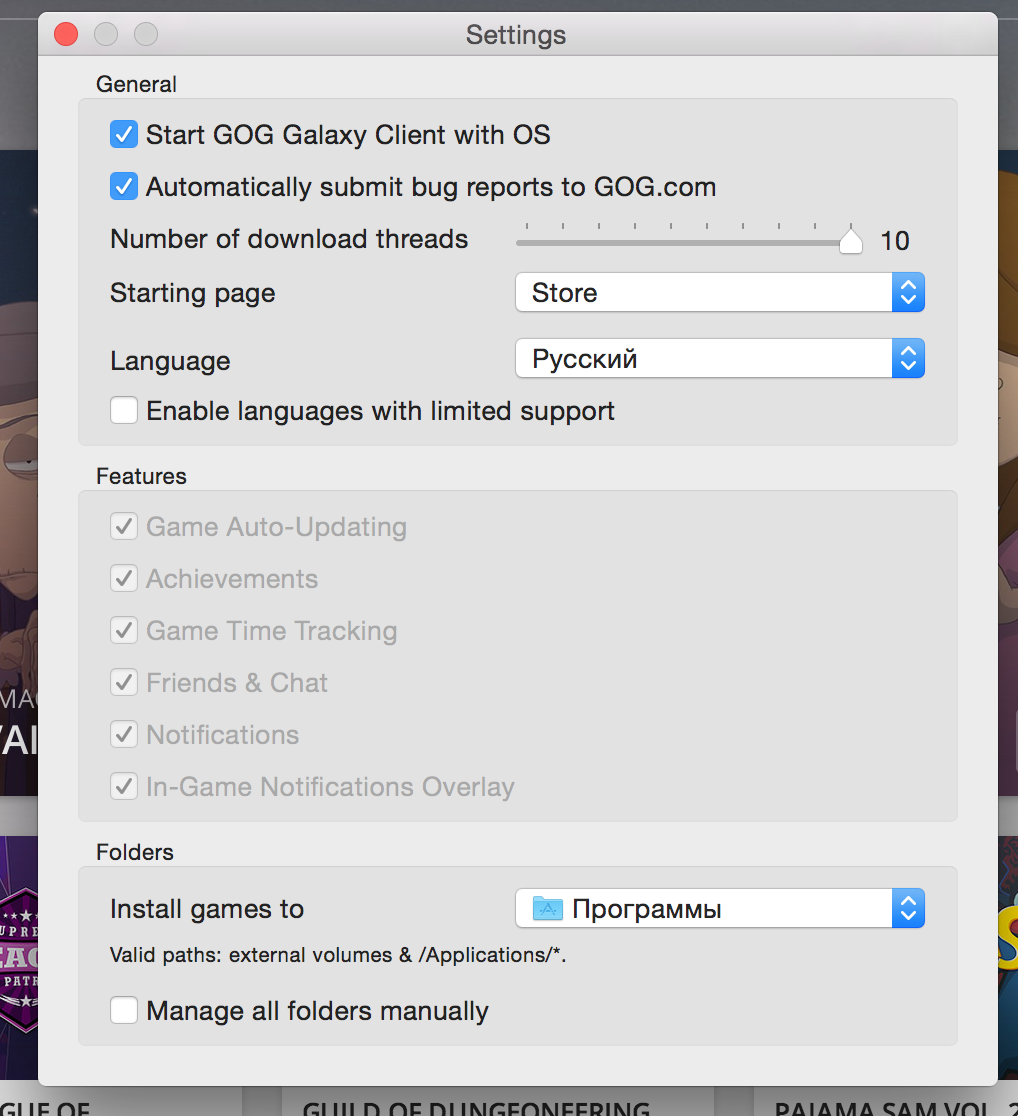Open the Install games to folder dropdown
1018x1116 pixels.
(720, 908)
